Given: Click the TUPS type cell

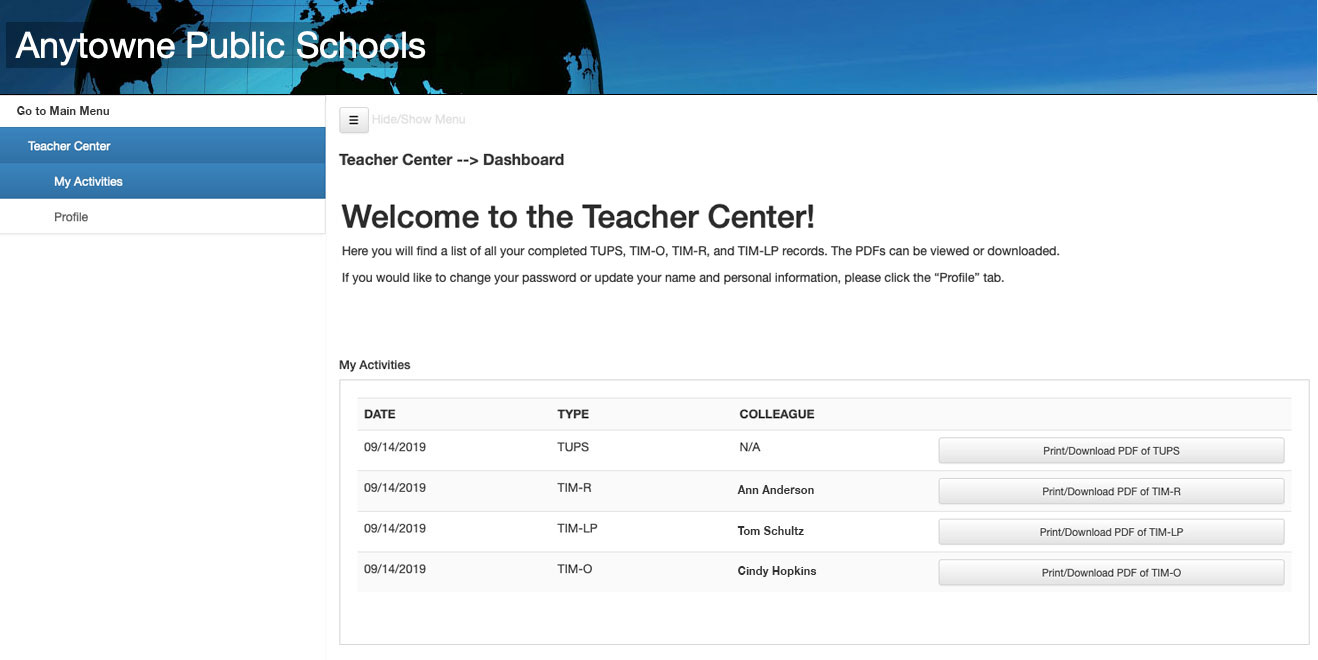Looking at the screenshot, I should (x=573, y=447).
